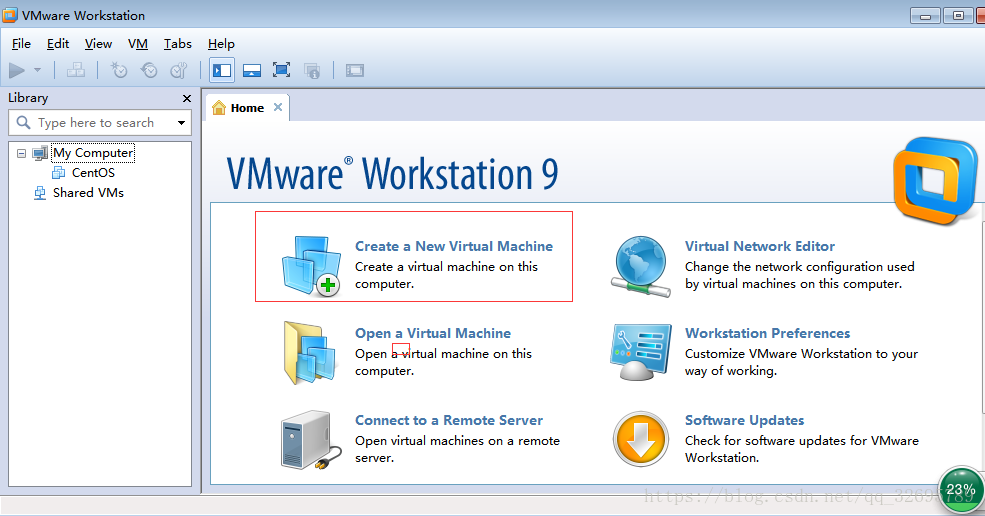Click the remote server tower icon
Screen dimensions: 985x516
[x=310, y=440]
